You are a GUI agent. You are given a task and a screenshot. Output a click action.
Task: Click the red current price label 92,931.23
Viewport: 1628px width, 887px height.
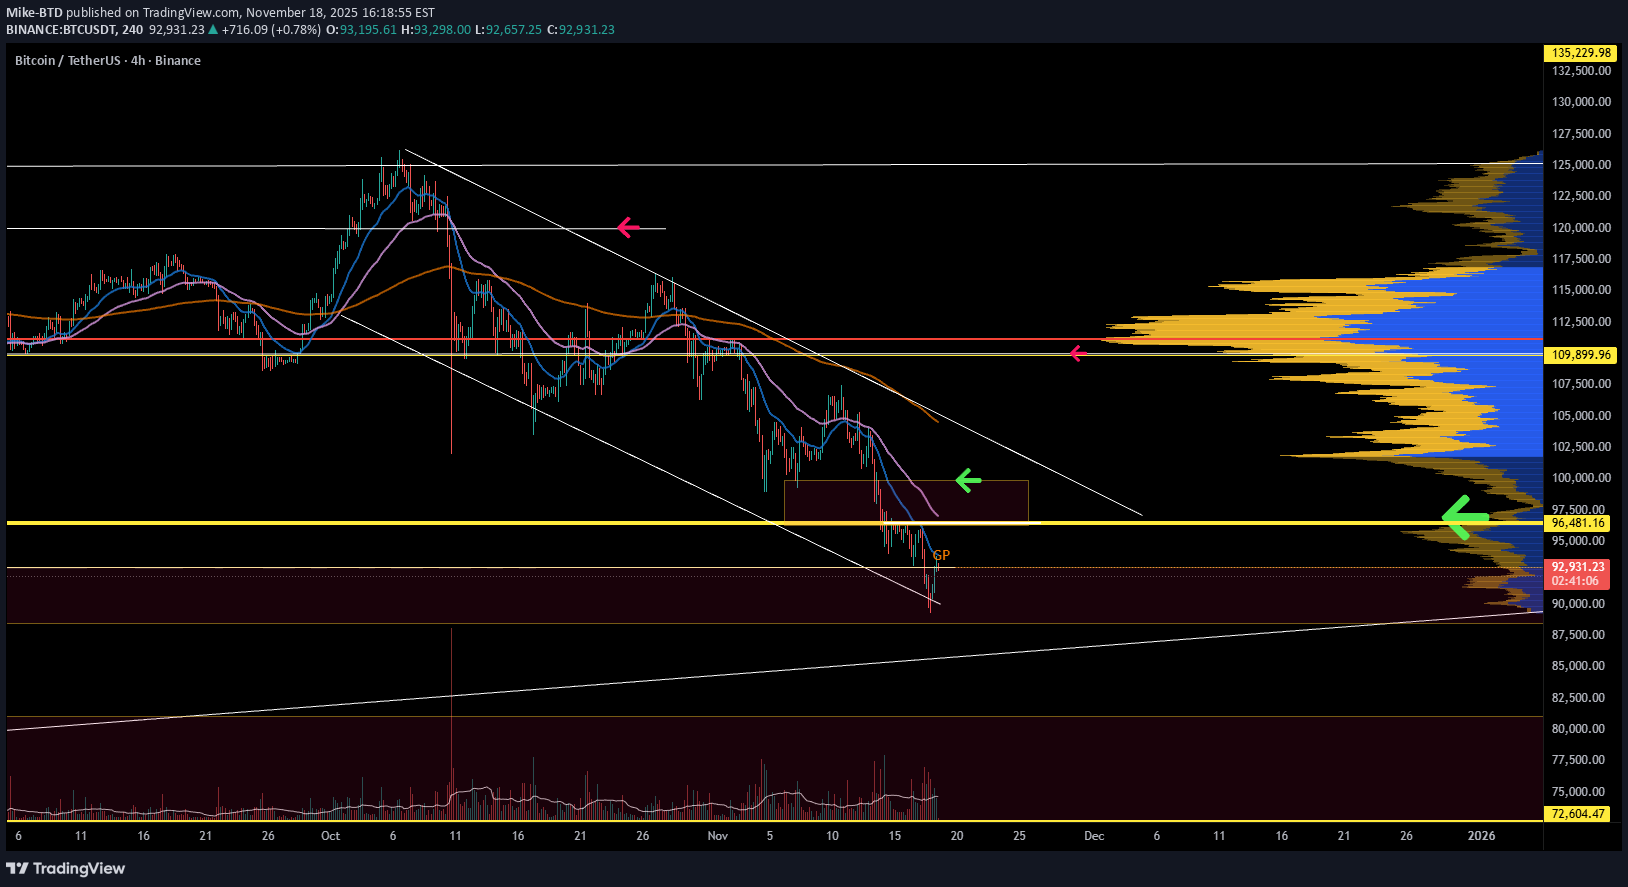(x=1578, y=566)
